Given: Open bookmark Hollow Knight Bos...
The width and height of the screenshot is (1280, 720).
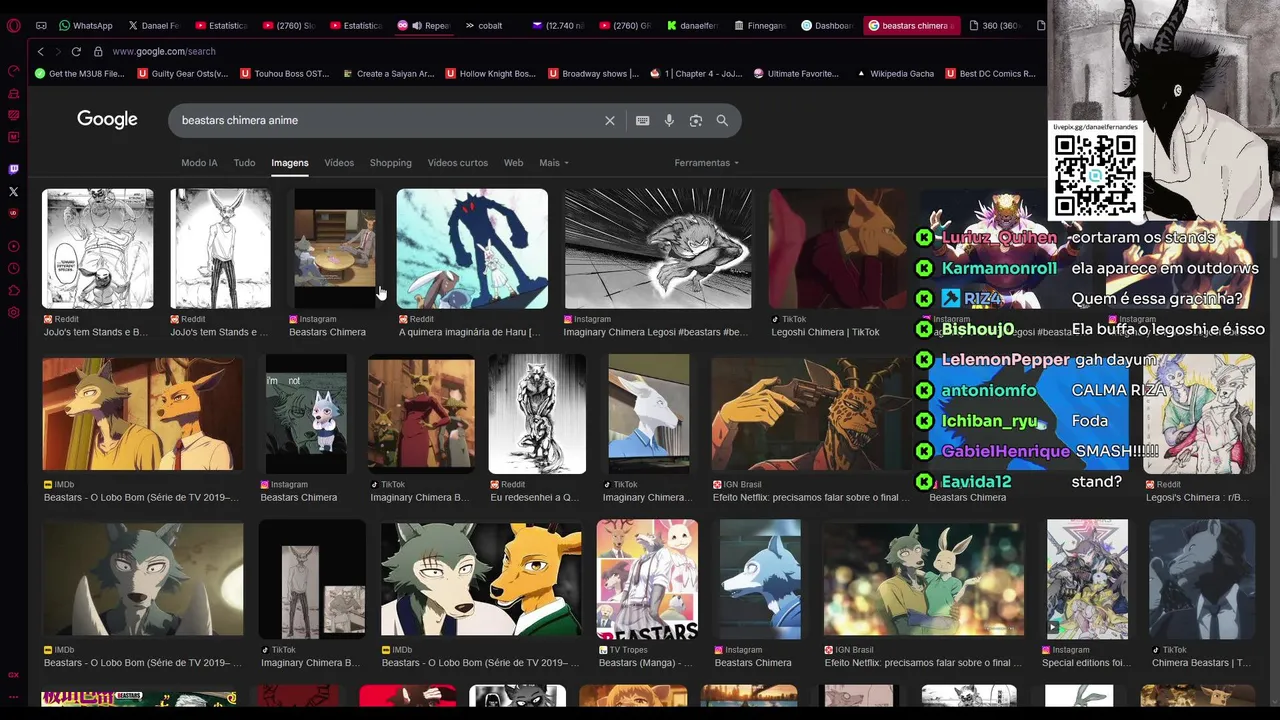Looking at the screenshot, I should point(490,73).
